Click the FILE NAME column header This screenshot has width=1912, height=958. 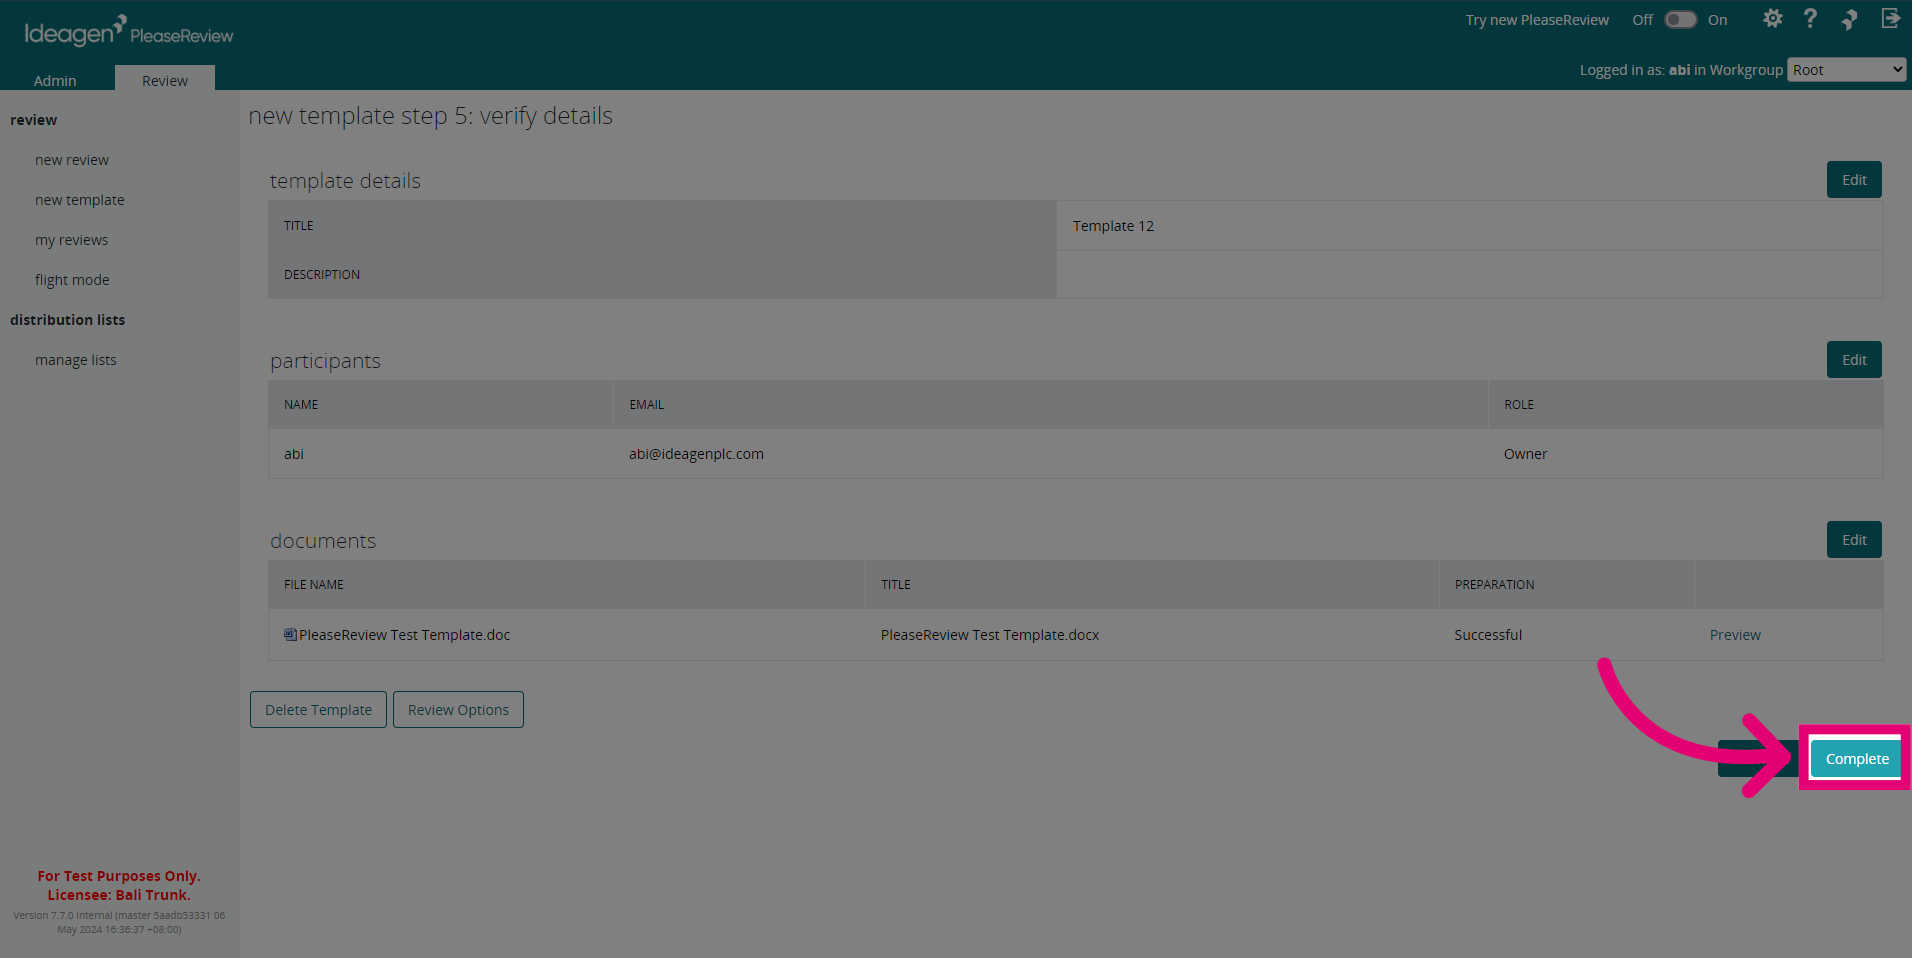coord(314,585)
